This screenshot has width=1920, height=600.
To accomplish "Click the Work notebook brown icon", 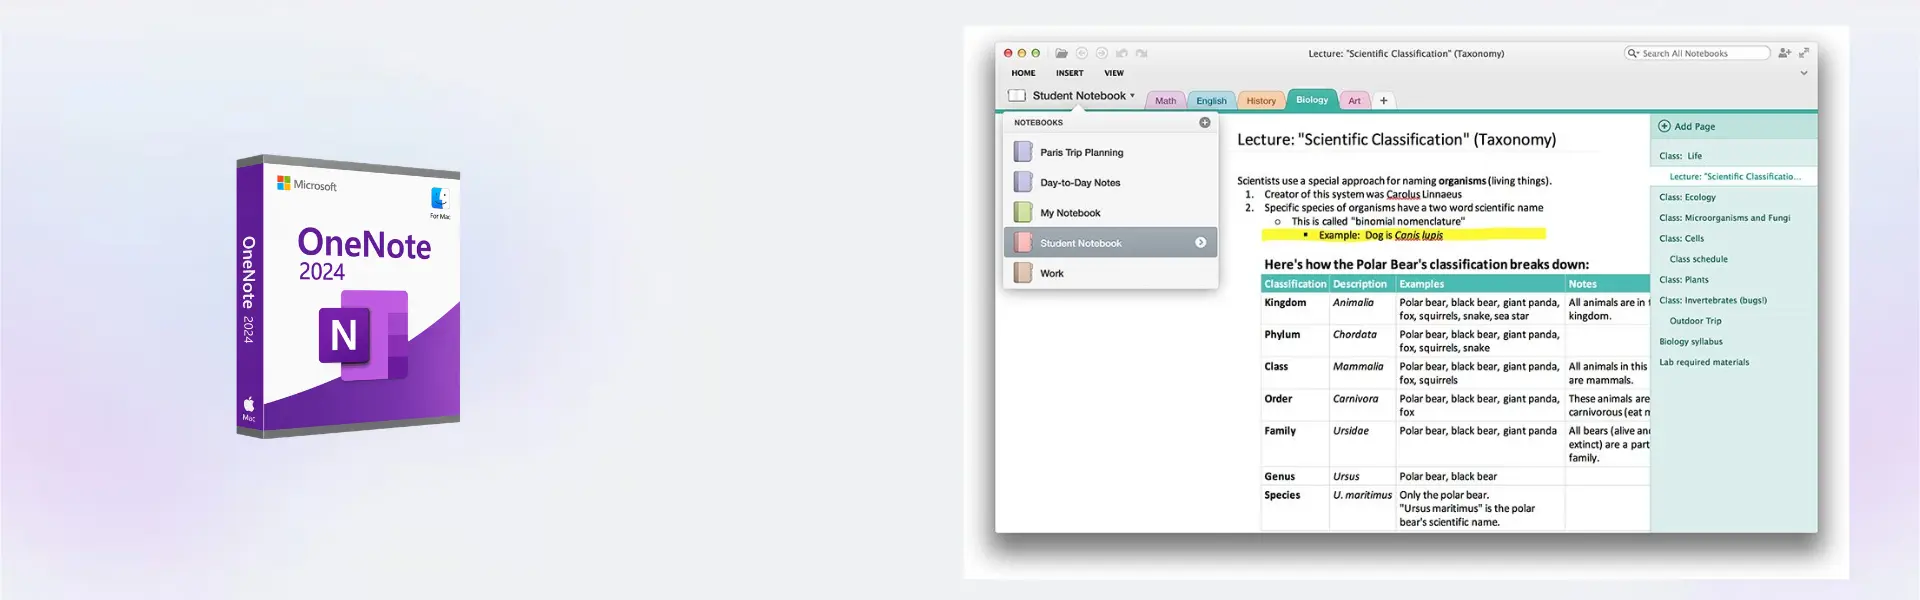I will pyautogui.click(x=1023, y=272).
